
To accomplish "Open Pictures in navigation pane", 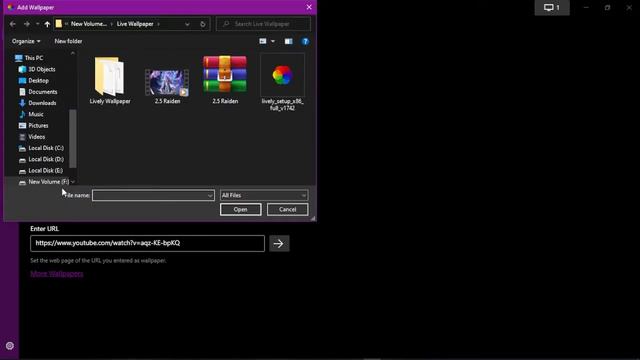I will pyautogui.click(x=38, y=126).
